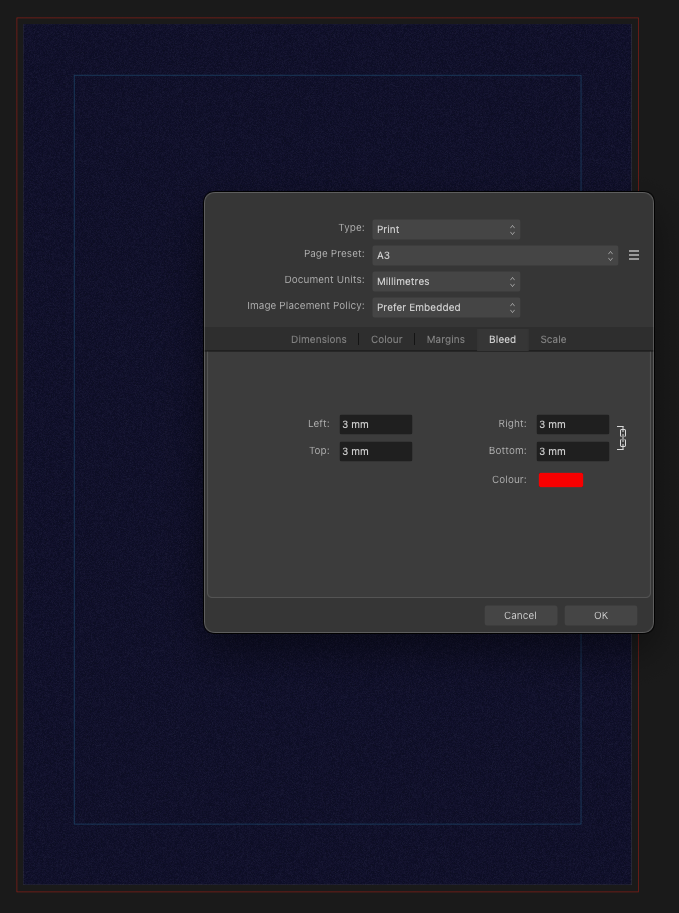The width and height of the screenshot is (679, 913).
Task: Open the Page Preset options menu icon
Action: pyautogui.click(x=633, y=255)
